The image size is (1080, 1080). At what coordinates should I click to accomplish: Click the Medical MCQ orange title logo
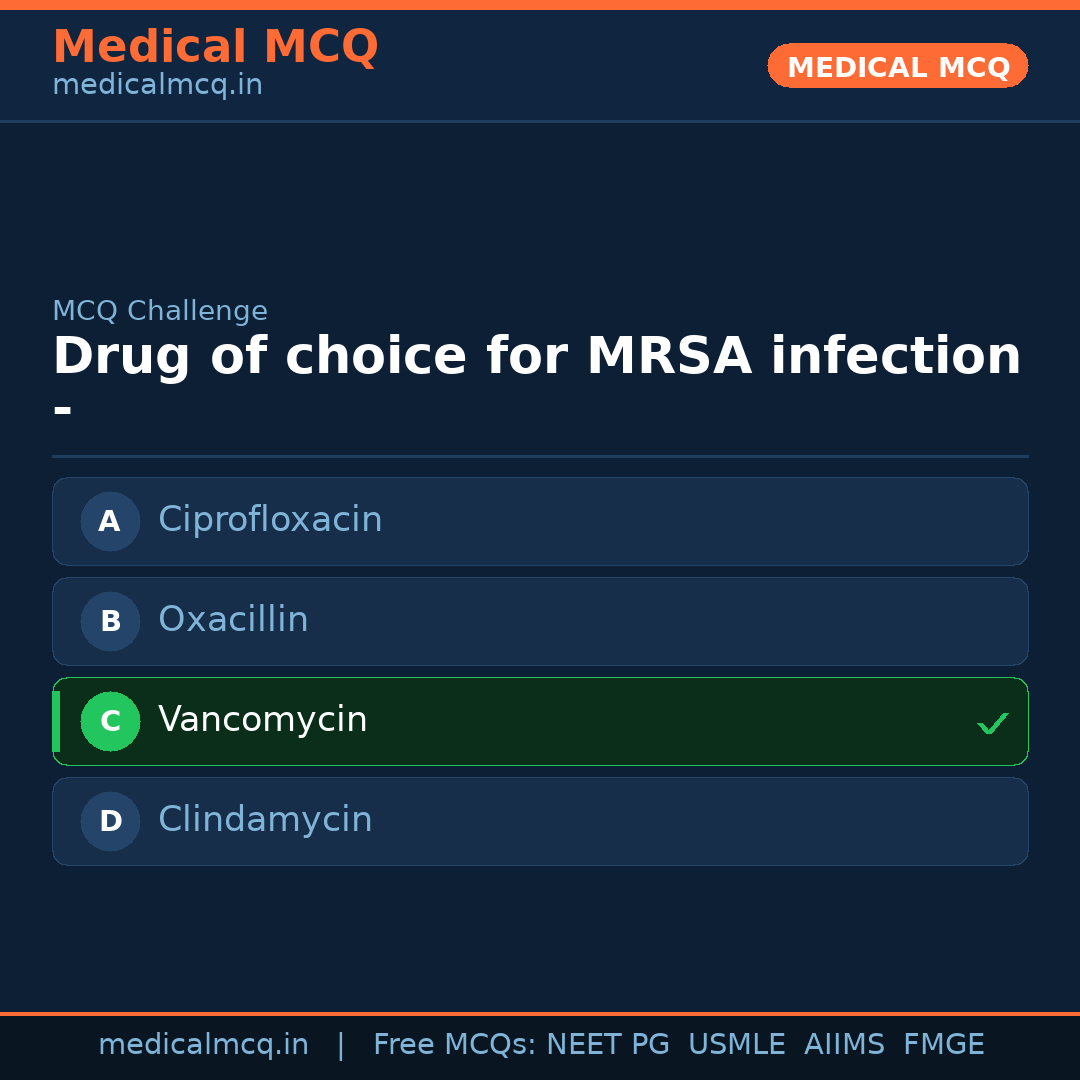pos(215,48)
